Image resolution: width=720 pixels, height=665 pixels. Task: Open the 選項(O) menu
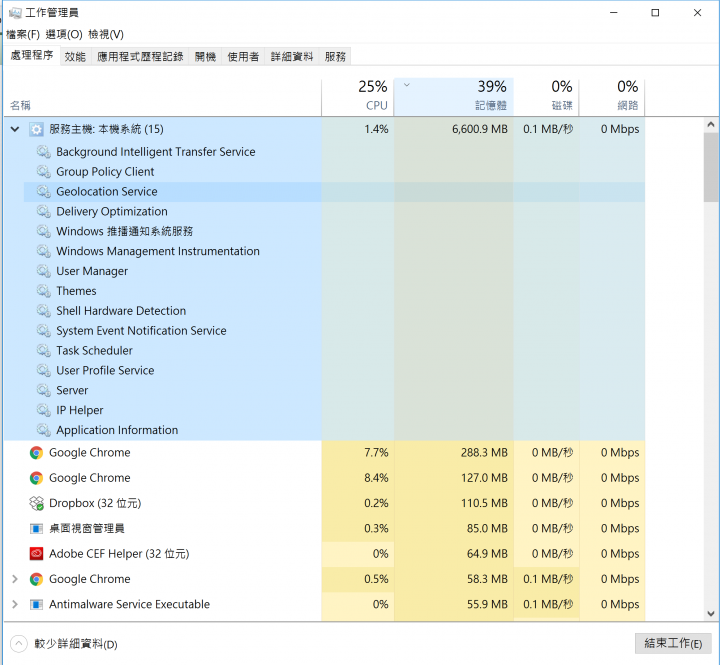[64, 34]
